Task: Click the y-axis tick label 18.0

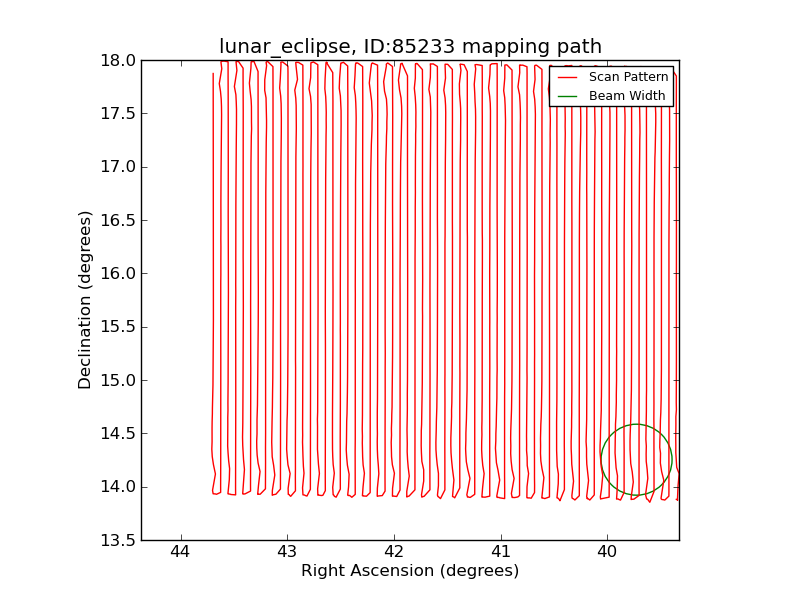Action: point(118,61)
